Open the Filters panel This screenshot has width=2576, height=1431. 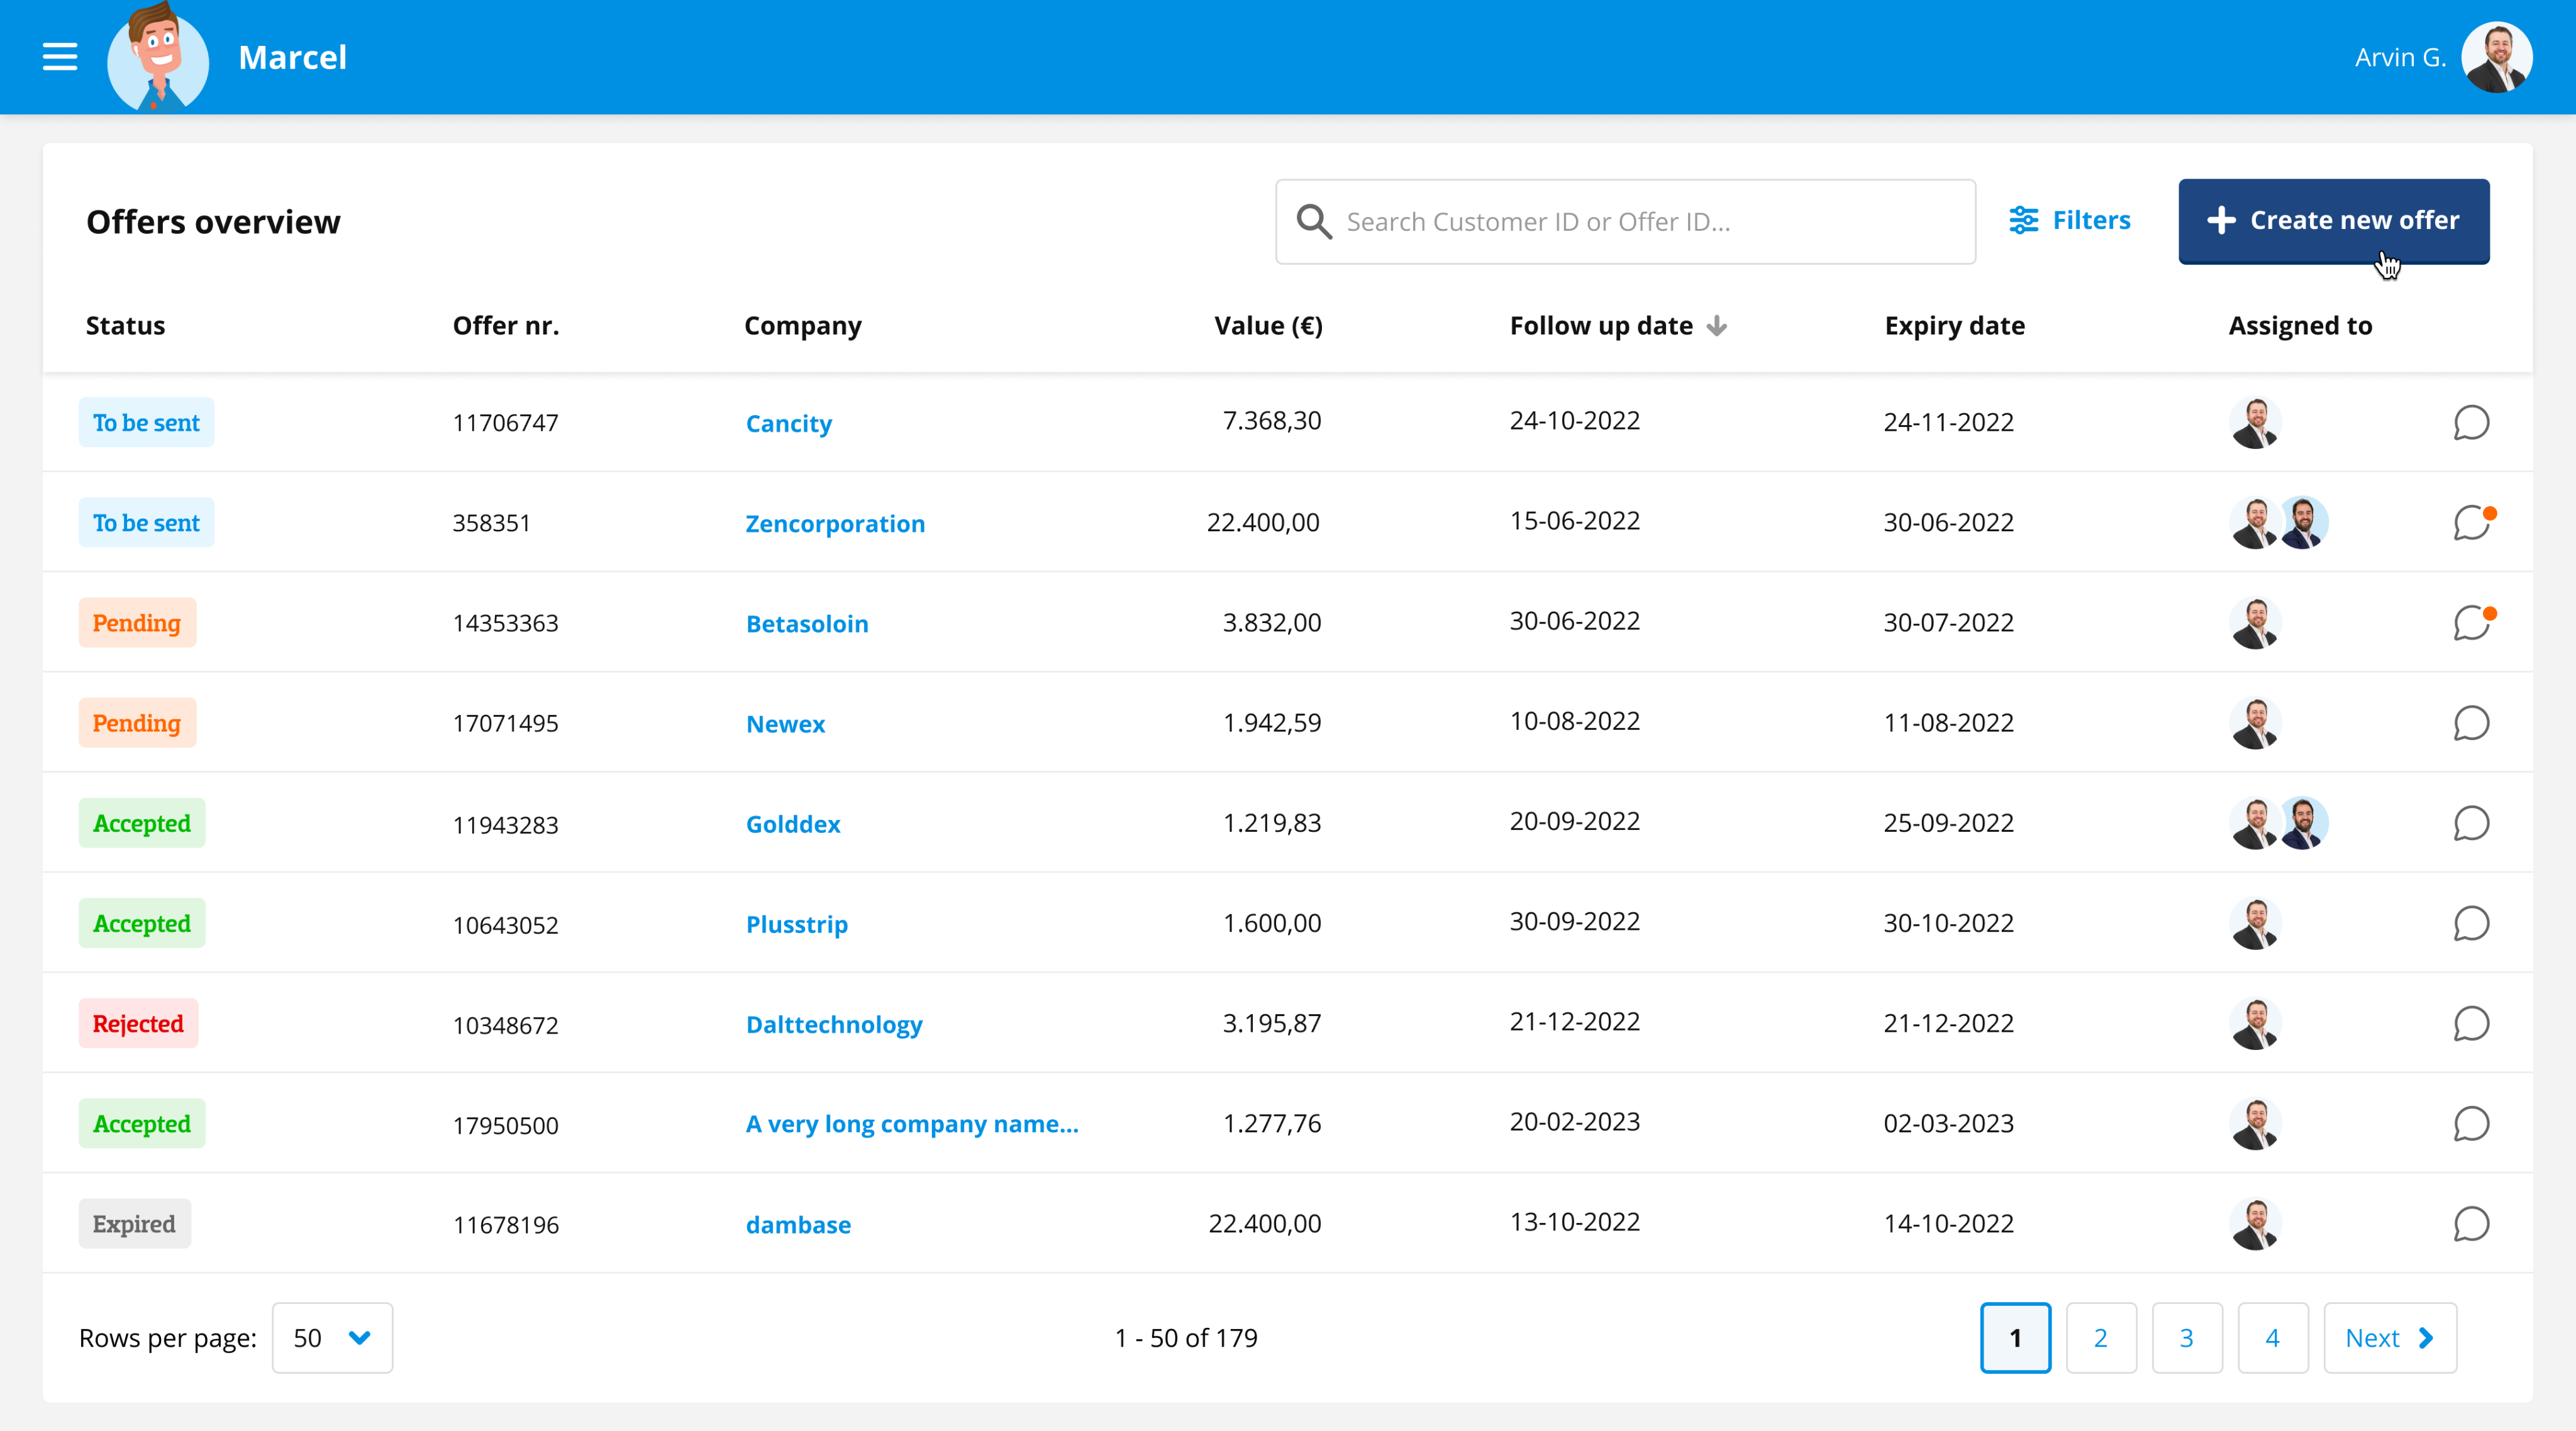tap(2070, 220)
